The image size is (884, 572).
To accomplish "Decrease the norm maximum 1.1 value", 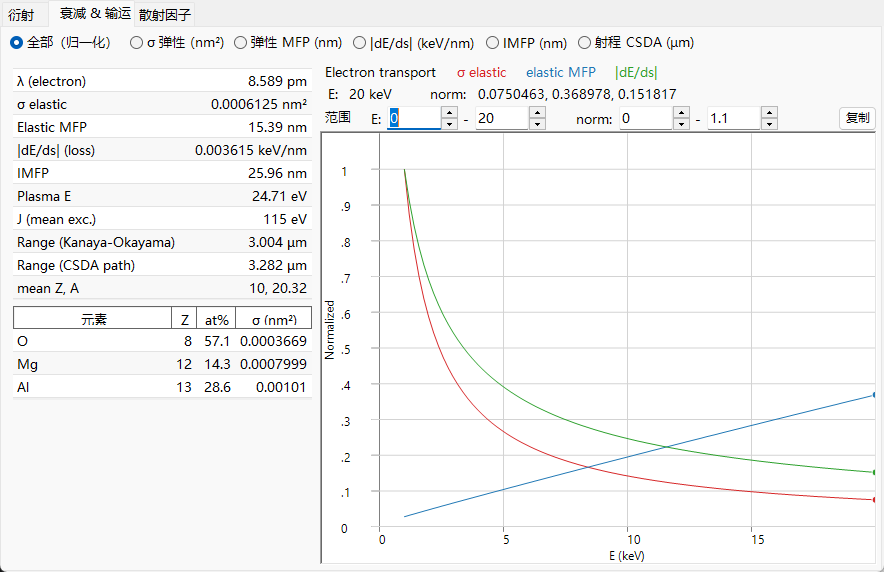I will click(770, 124).
